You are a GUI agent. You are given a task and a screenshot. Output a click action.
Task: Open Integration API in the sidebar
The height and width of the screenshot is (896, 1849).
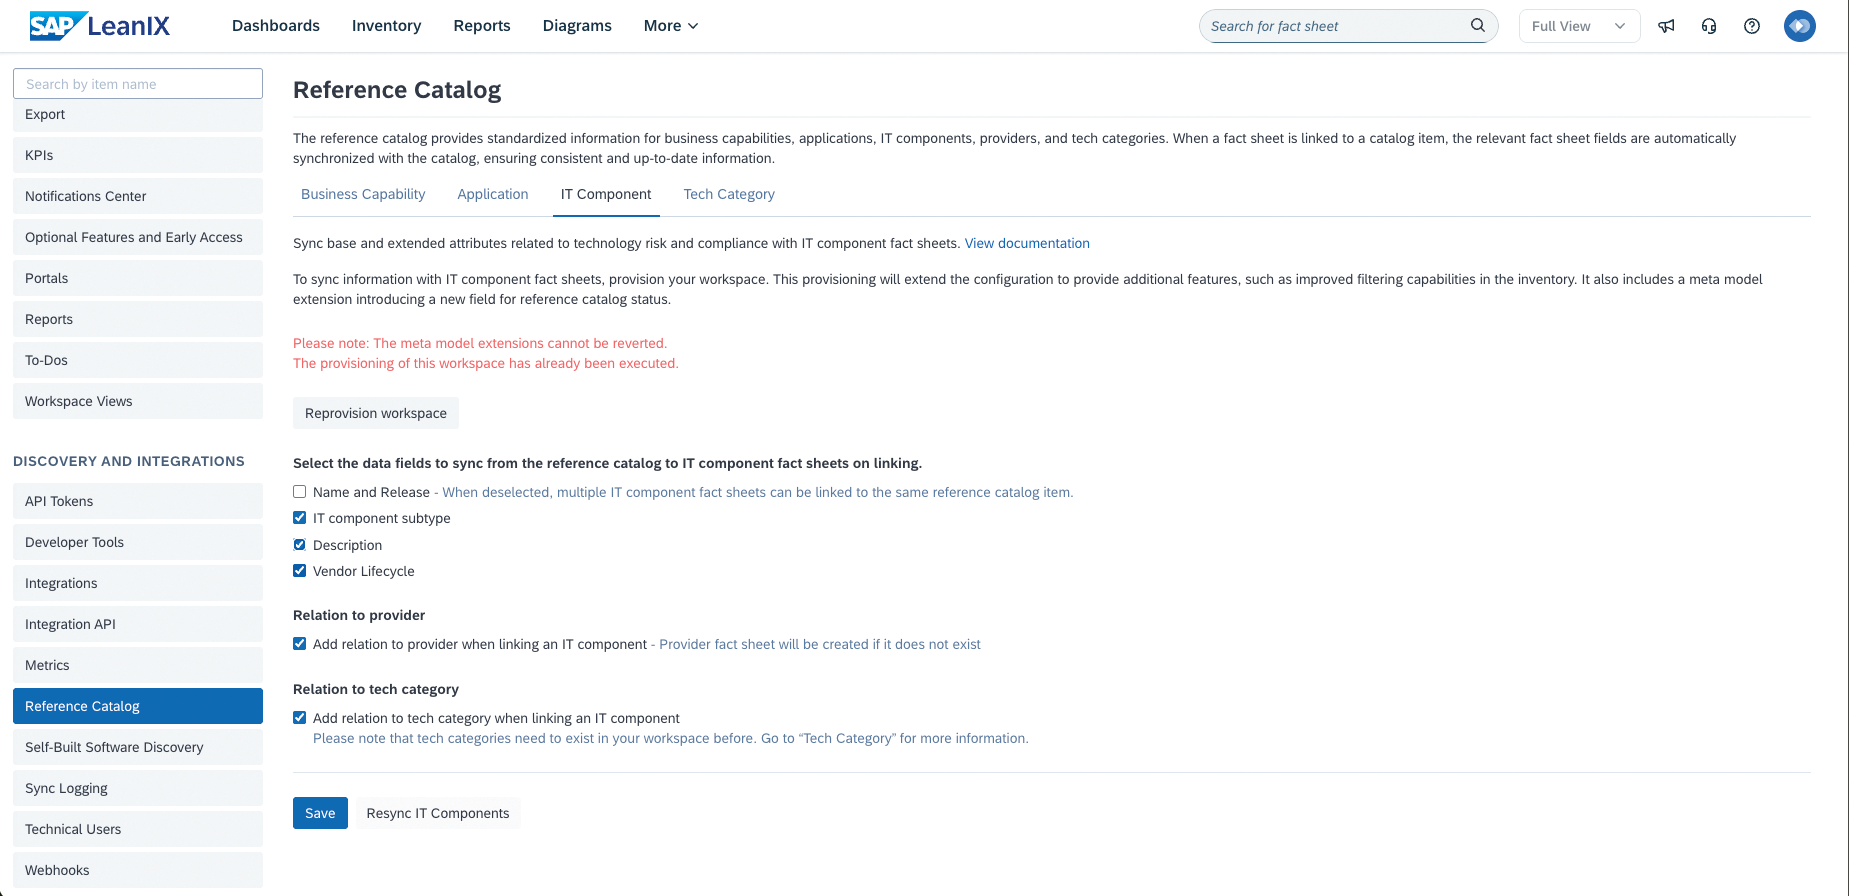(138, 624)
